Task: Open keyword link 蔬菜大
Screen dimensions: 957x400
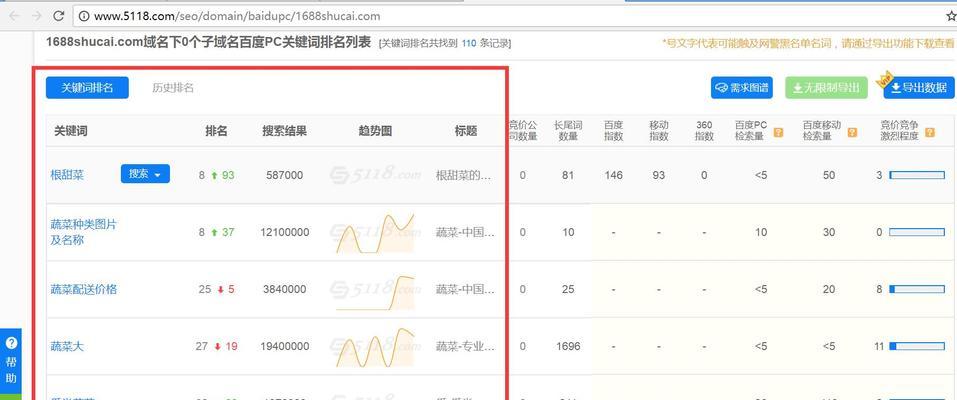Action: (x=67, y=346)
